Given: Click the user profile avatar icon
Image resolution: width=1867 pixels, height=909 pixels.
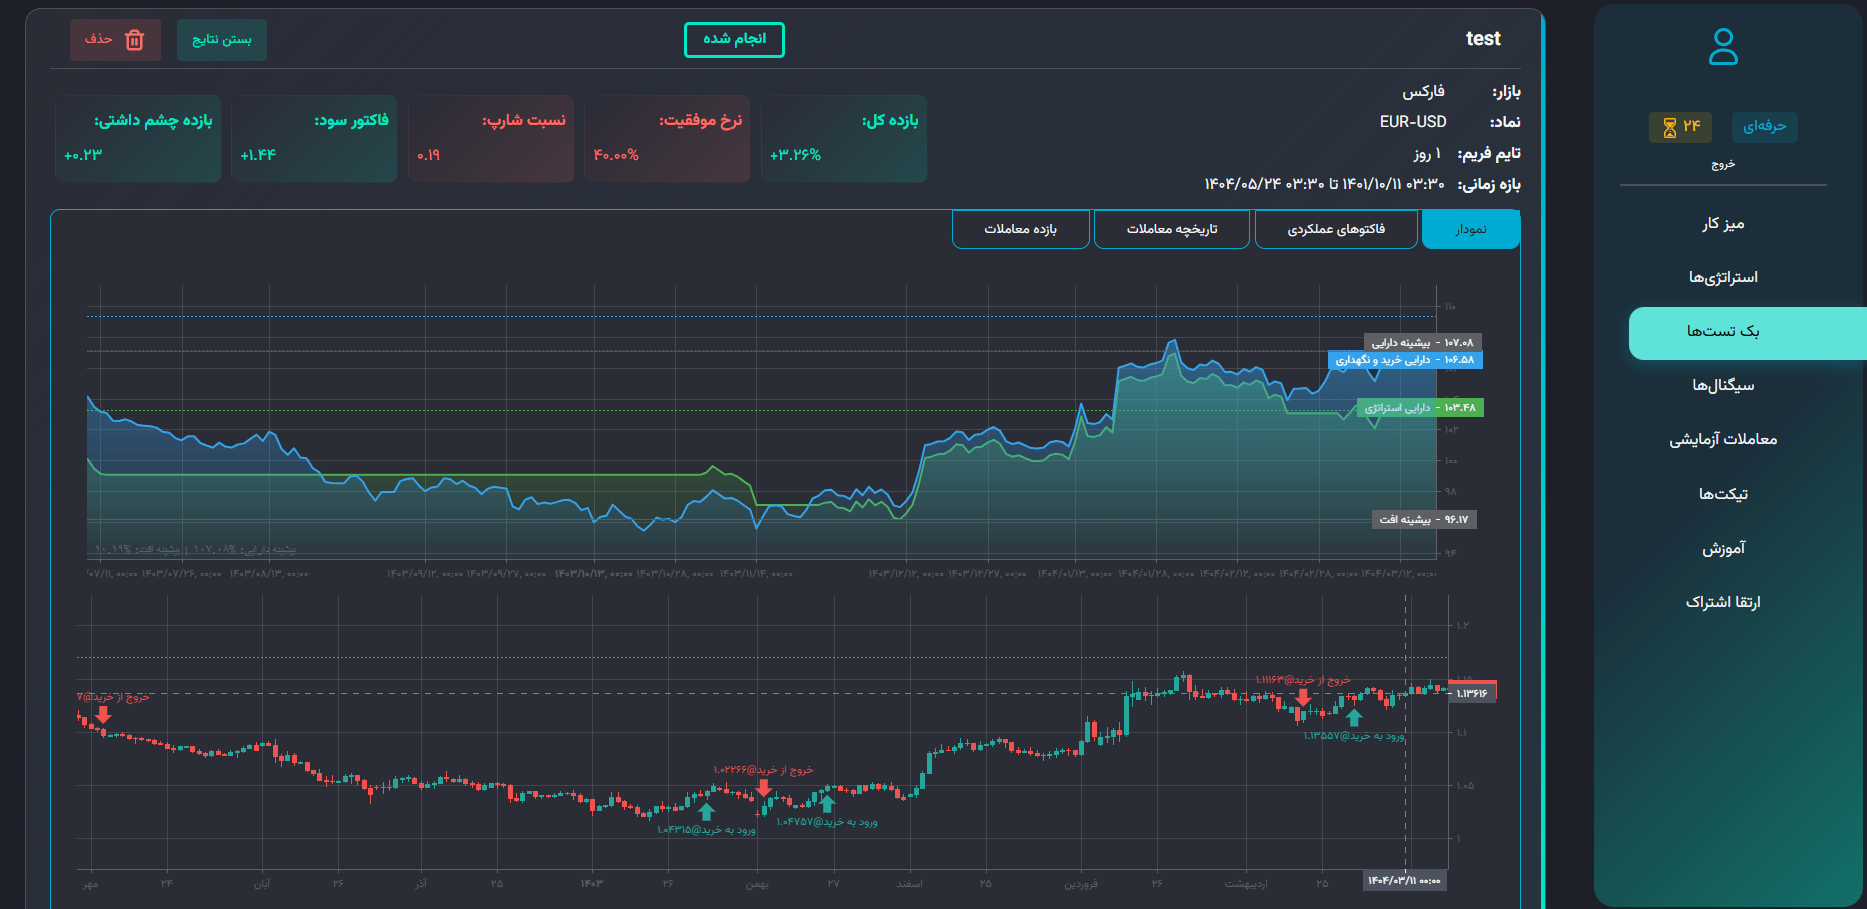Looking at the screenshot, I should click(1723, 47).
